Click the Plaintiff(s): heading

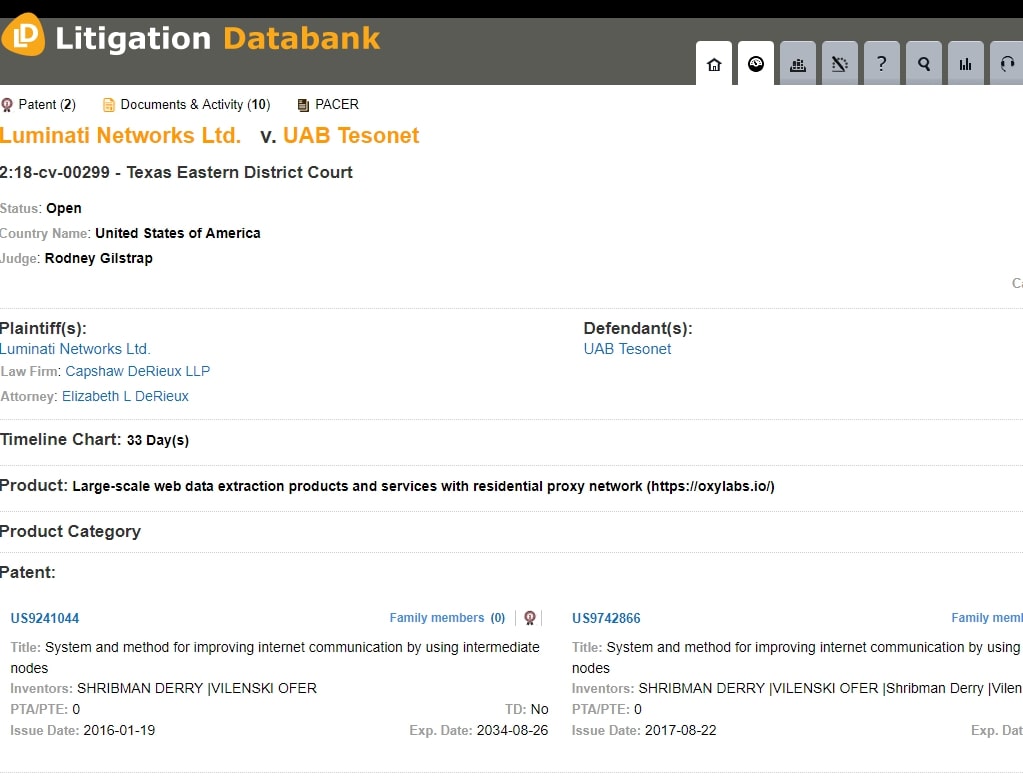pos(43,328)
